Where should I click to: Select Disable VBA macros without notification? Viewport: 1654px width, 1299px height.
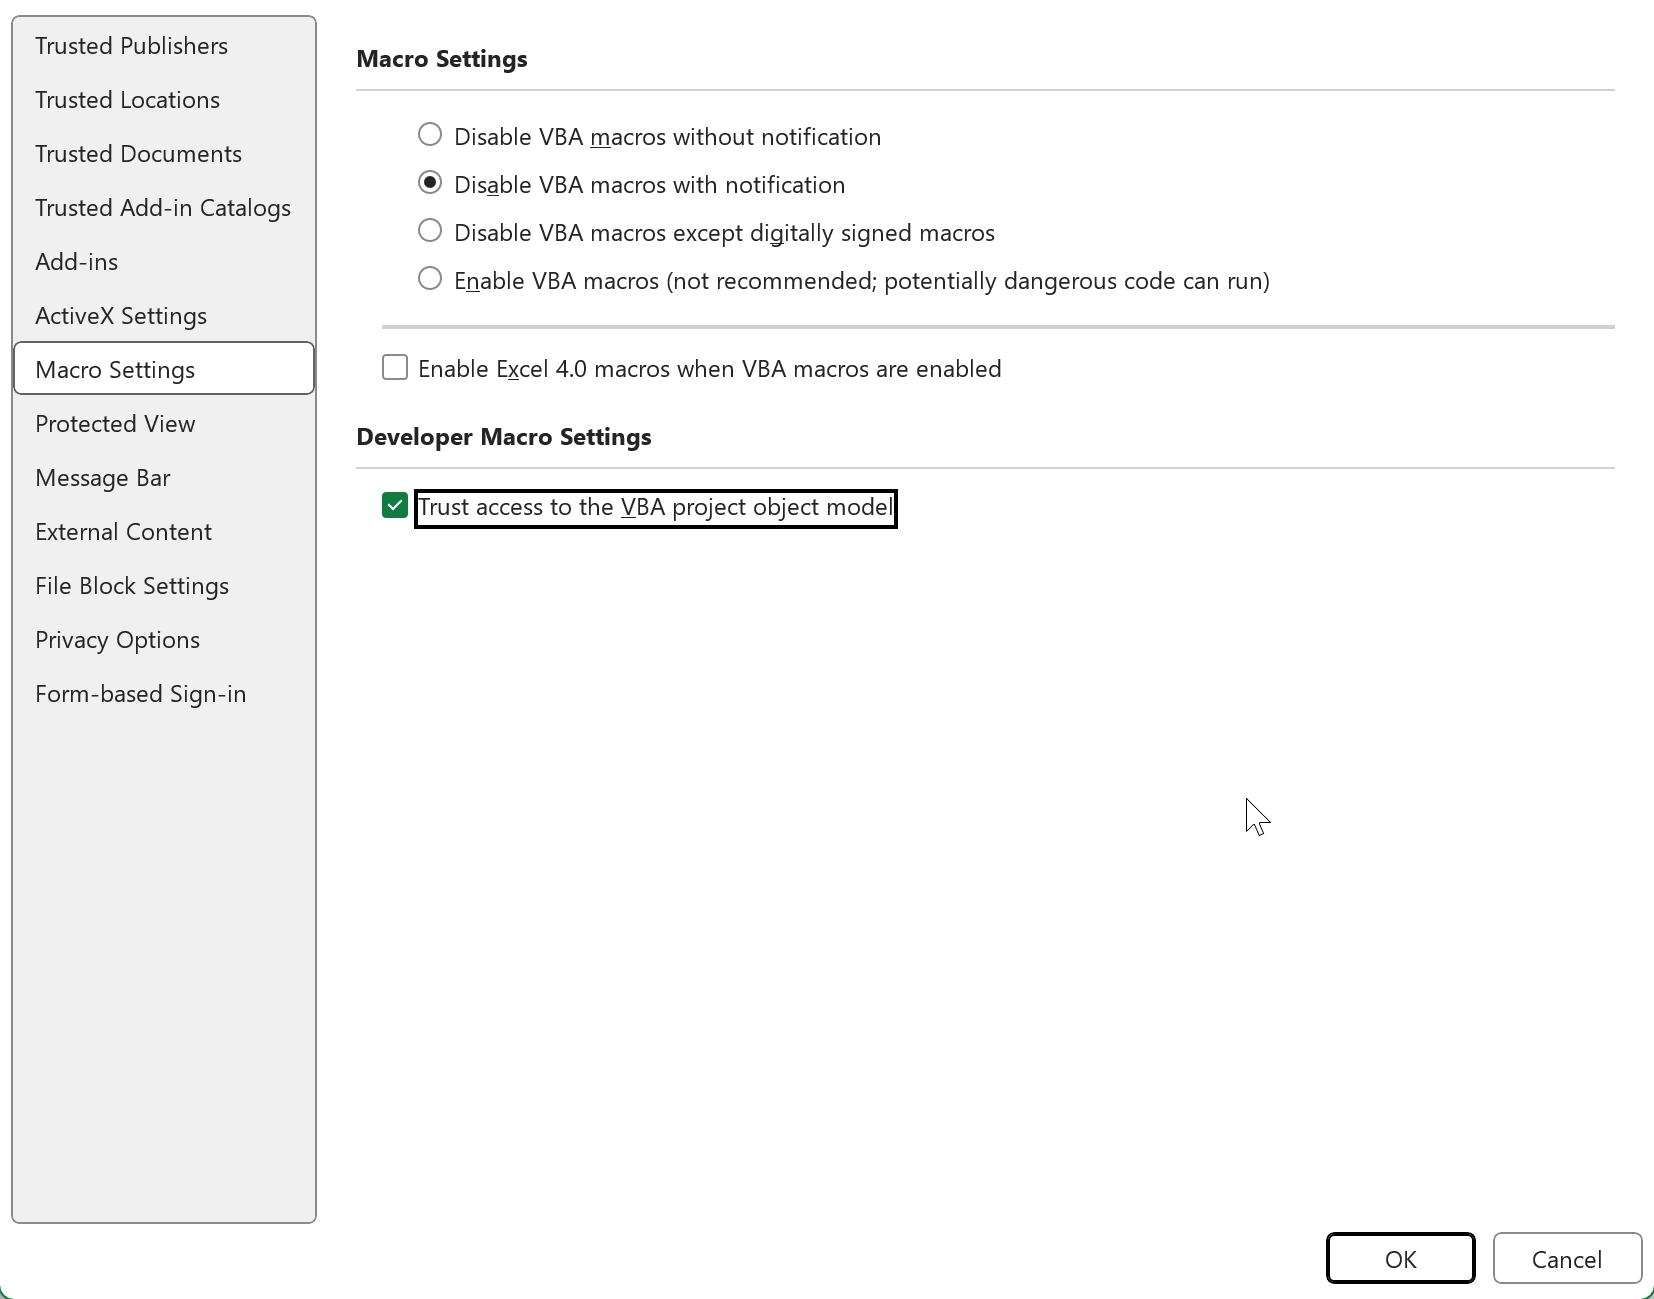430,135
